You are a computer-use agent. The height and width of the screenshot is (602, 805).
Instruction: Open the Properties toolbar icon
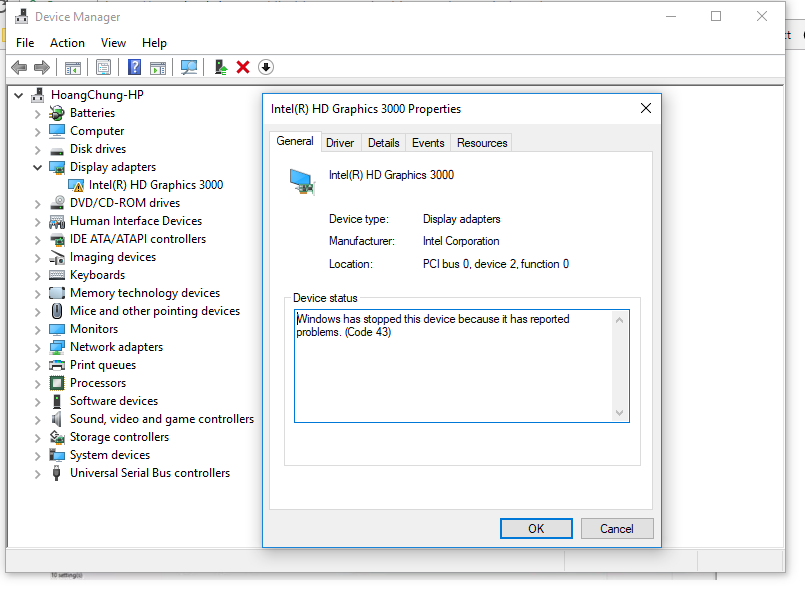tap(103, 67)
